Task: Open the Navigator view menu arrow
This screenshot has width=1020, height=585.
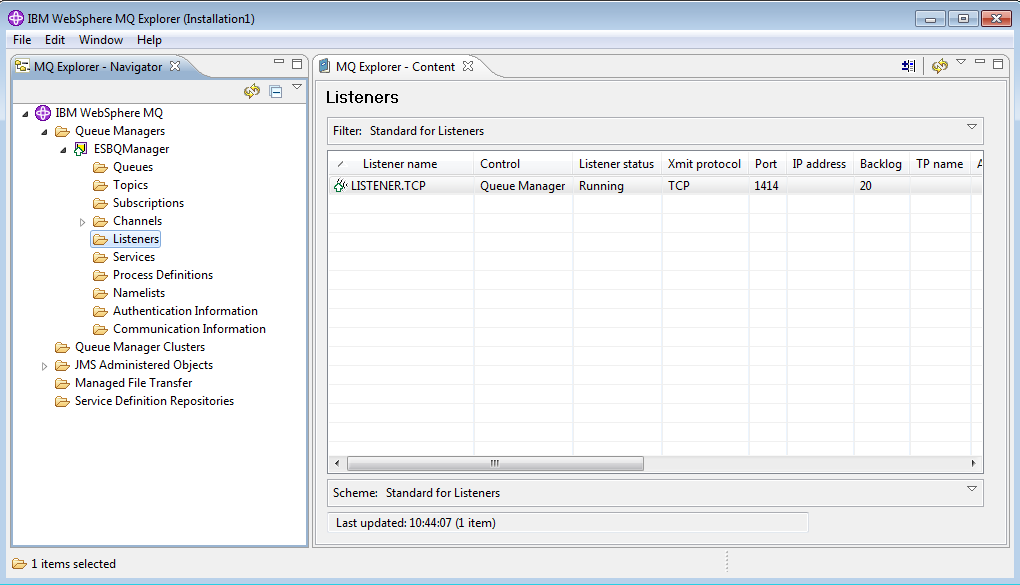Action: pyautogui.click(x=297, y=87)
